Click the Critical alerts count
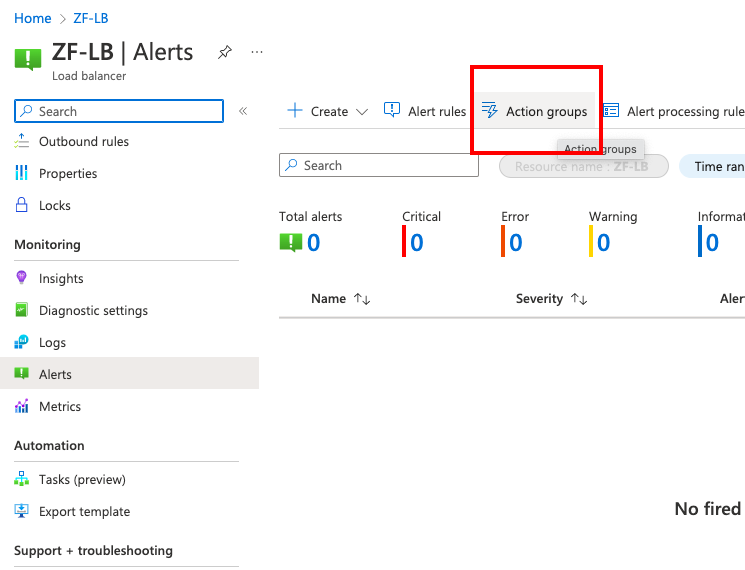The width and height of the screenshot is (745, 570). click(x=417, y=243)
